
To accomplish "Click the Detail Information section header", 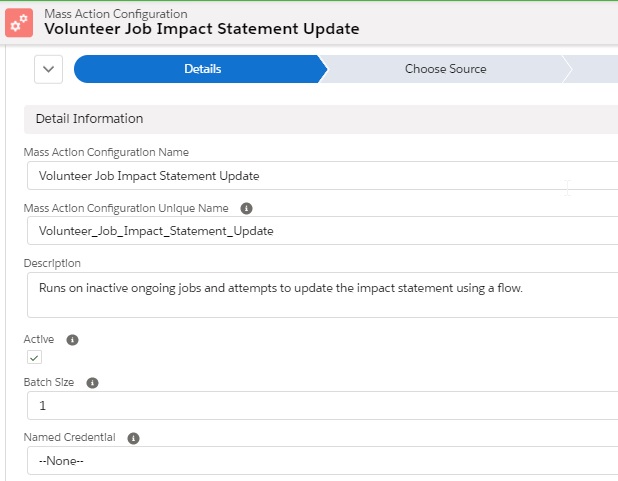I will point(89,119).
